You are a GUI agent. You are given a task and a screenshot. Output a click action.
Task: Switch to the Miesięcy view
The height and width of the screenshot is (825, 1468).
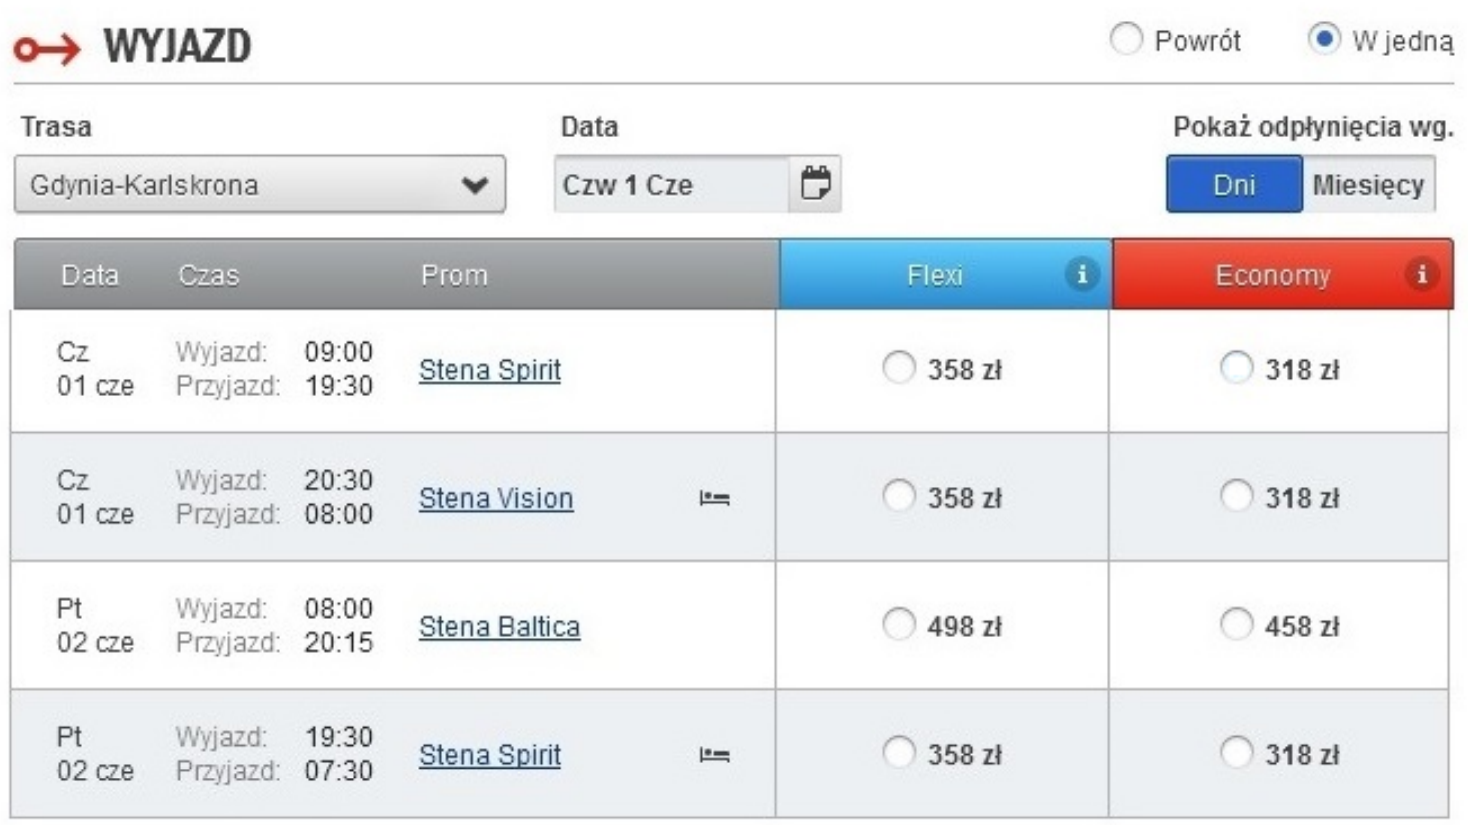click(x=1367, y=185)
